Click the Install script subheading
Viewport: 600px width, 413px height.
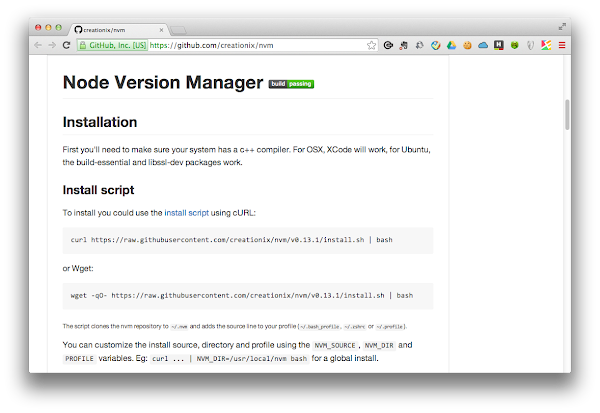pyautogui.click(x=98, y=190)
